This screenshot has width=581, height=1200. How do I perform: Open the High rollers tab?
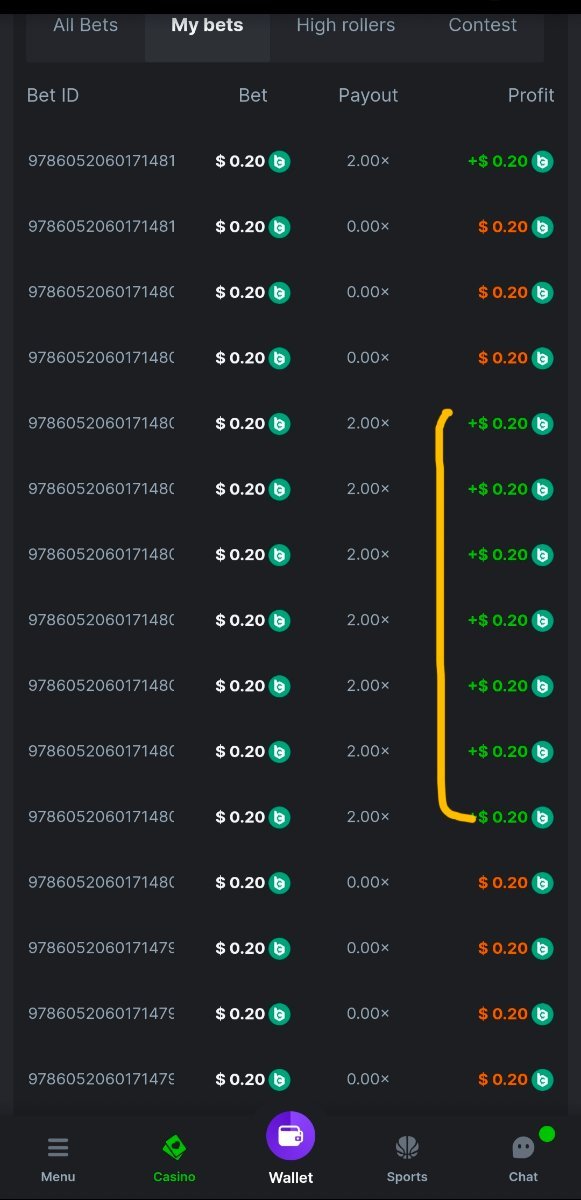click(x=345, y=25)
